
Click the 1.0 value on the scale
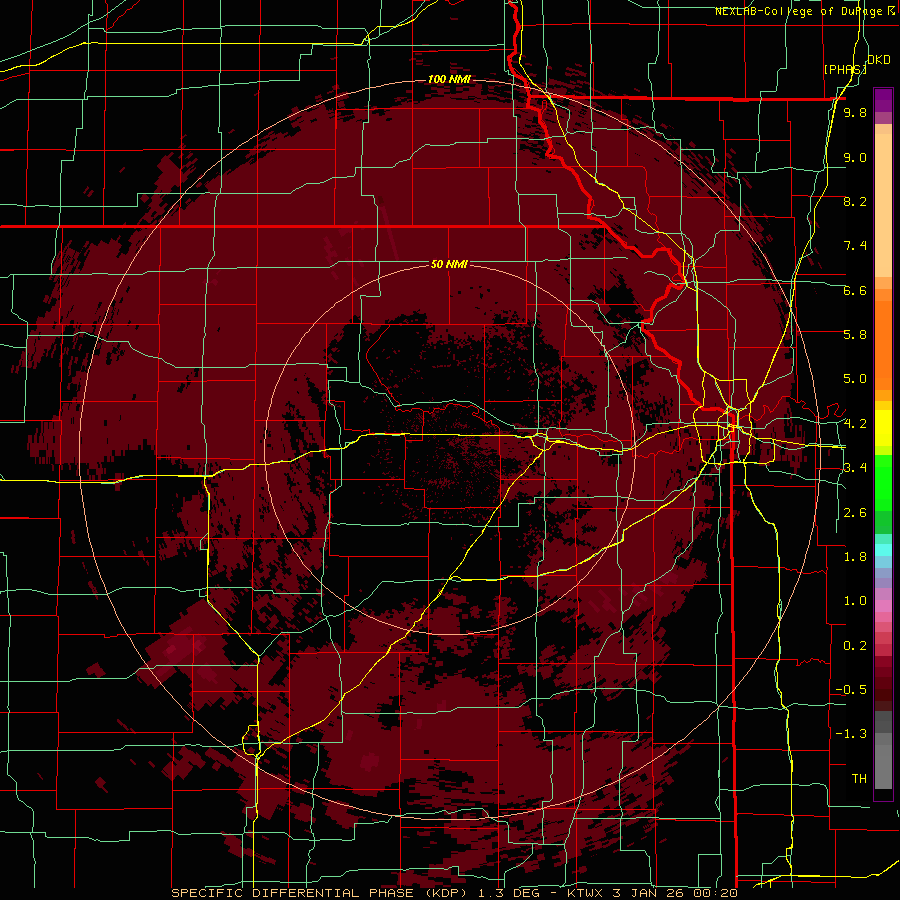[855, 601]
